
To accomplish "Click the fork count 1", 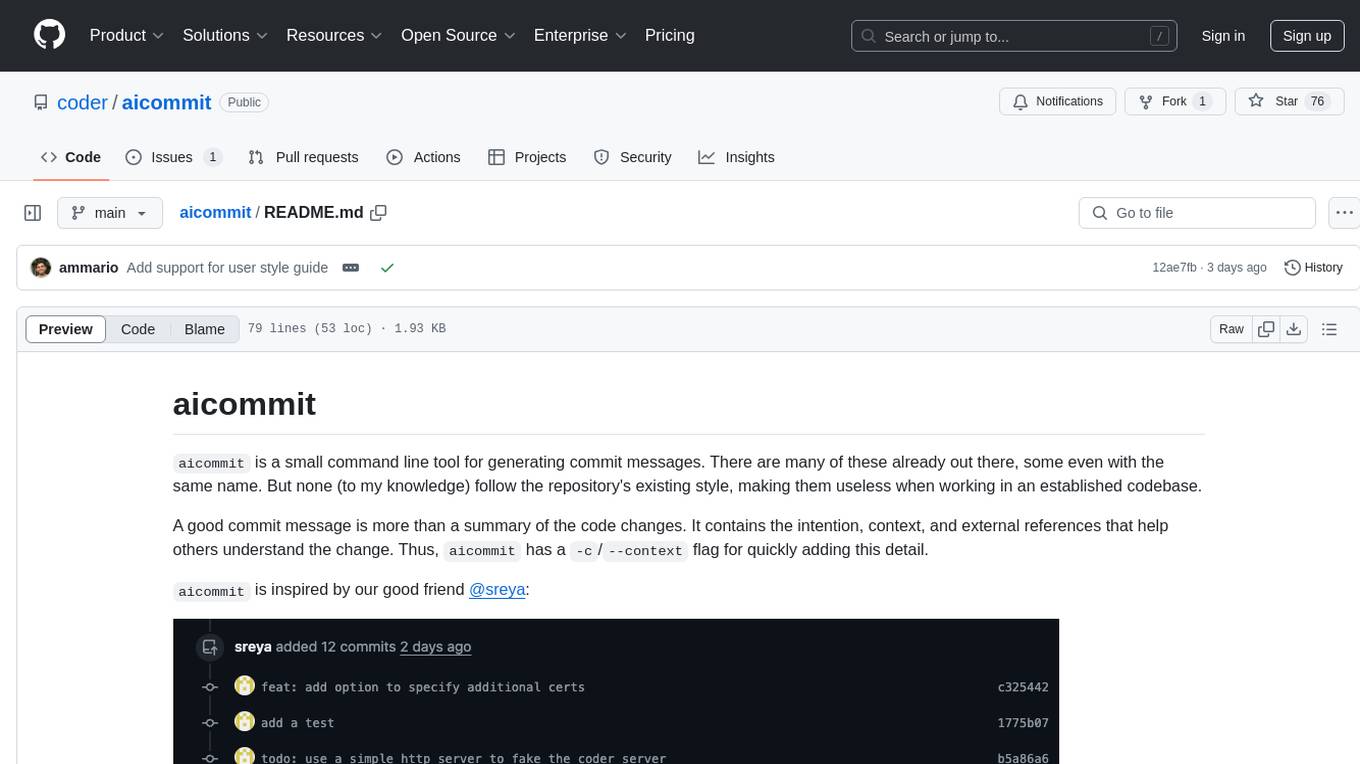I will pos(1203,101).
